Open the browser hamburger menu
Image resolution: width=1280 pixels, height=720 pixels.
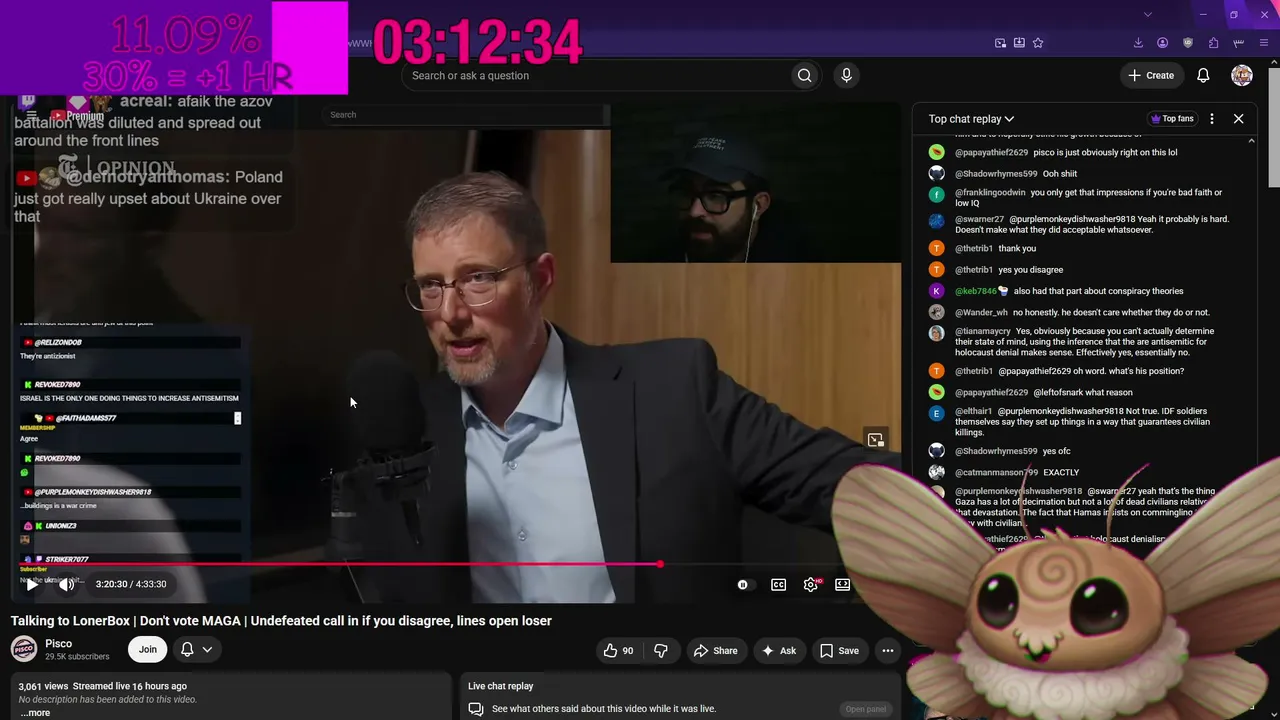click(x=1264, y=43)
